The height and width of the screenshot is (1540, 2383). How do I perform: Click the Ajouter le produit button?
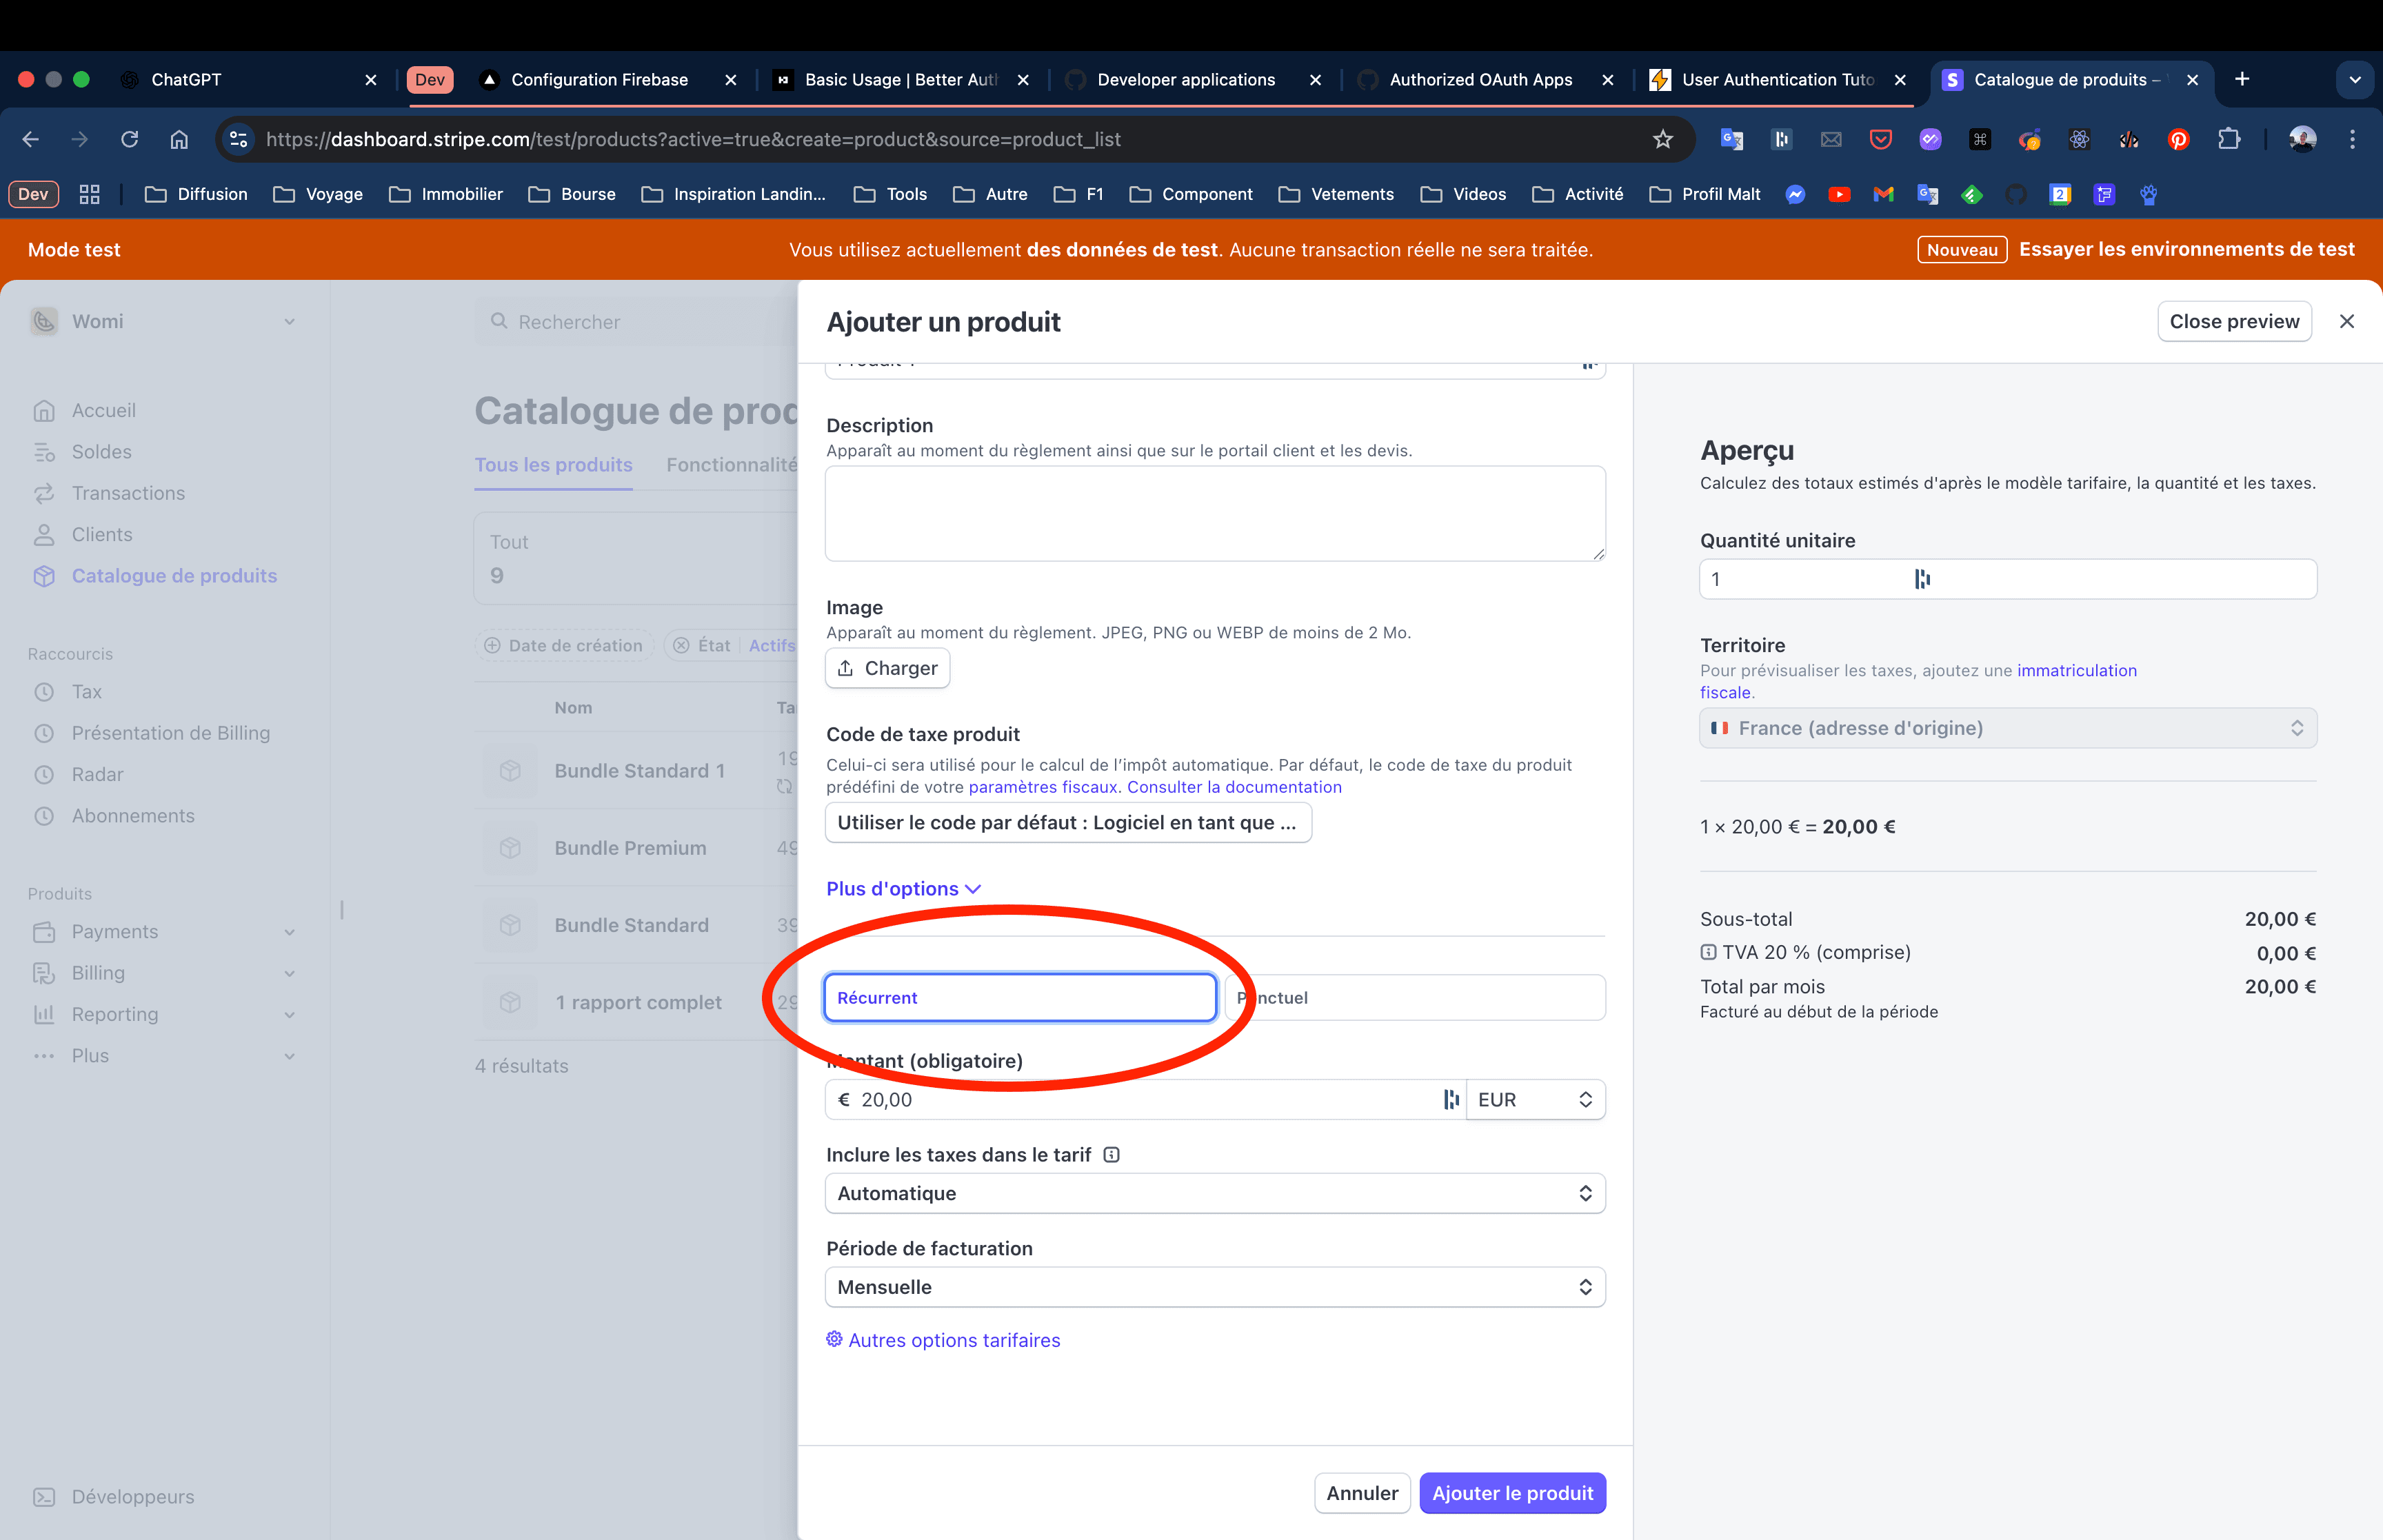tap(1512, 1493)
